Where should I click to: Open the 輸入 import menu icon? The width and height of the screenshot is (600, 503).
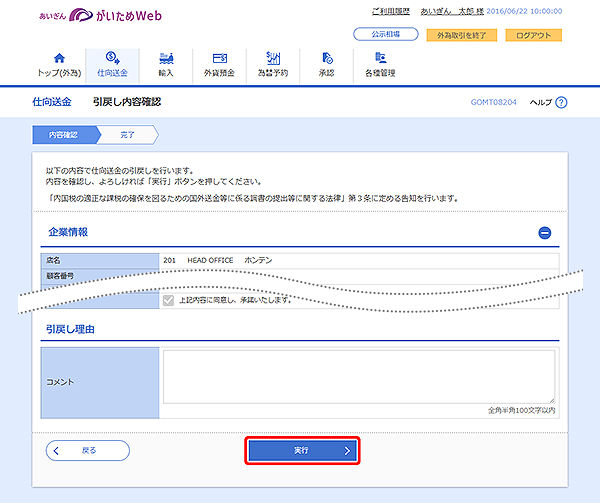click(x=166, y=58)
